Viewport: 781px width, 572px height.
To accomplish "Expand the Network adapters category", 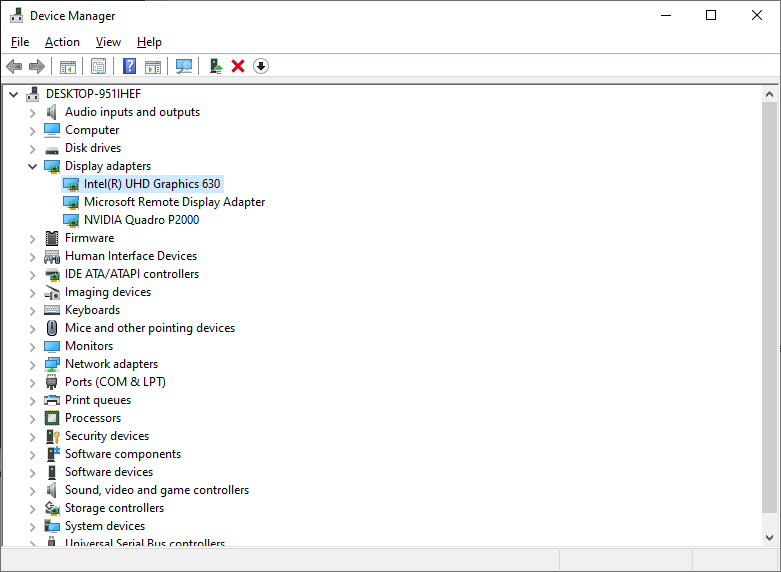I will click(x=32, y=364).
